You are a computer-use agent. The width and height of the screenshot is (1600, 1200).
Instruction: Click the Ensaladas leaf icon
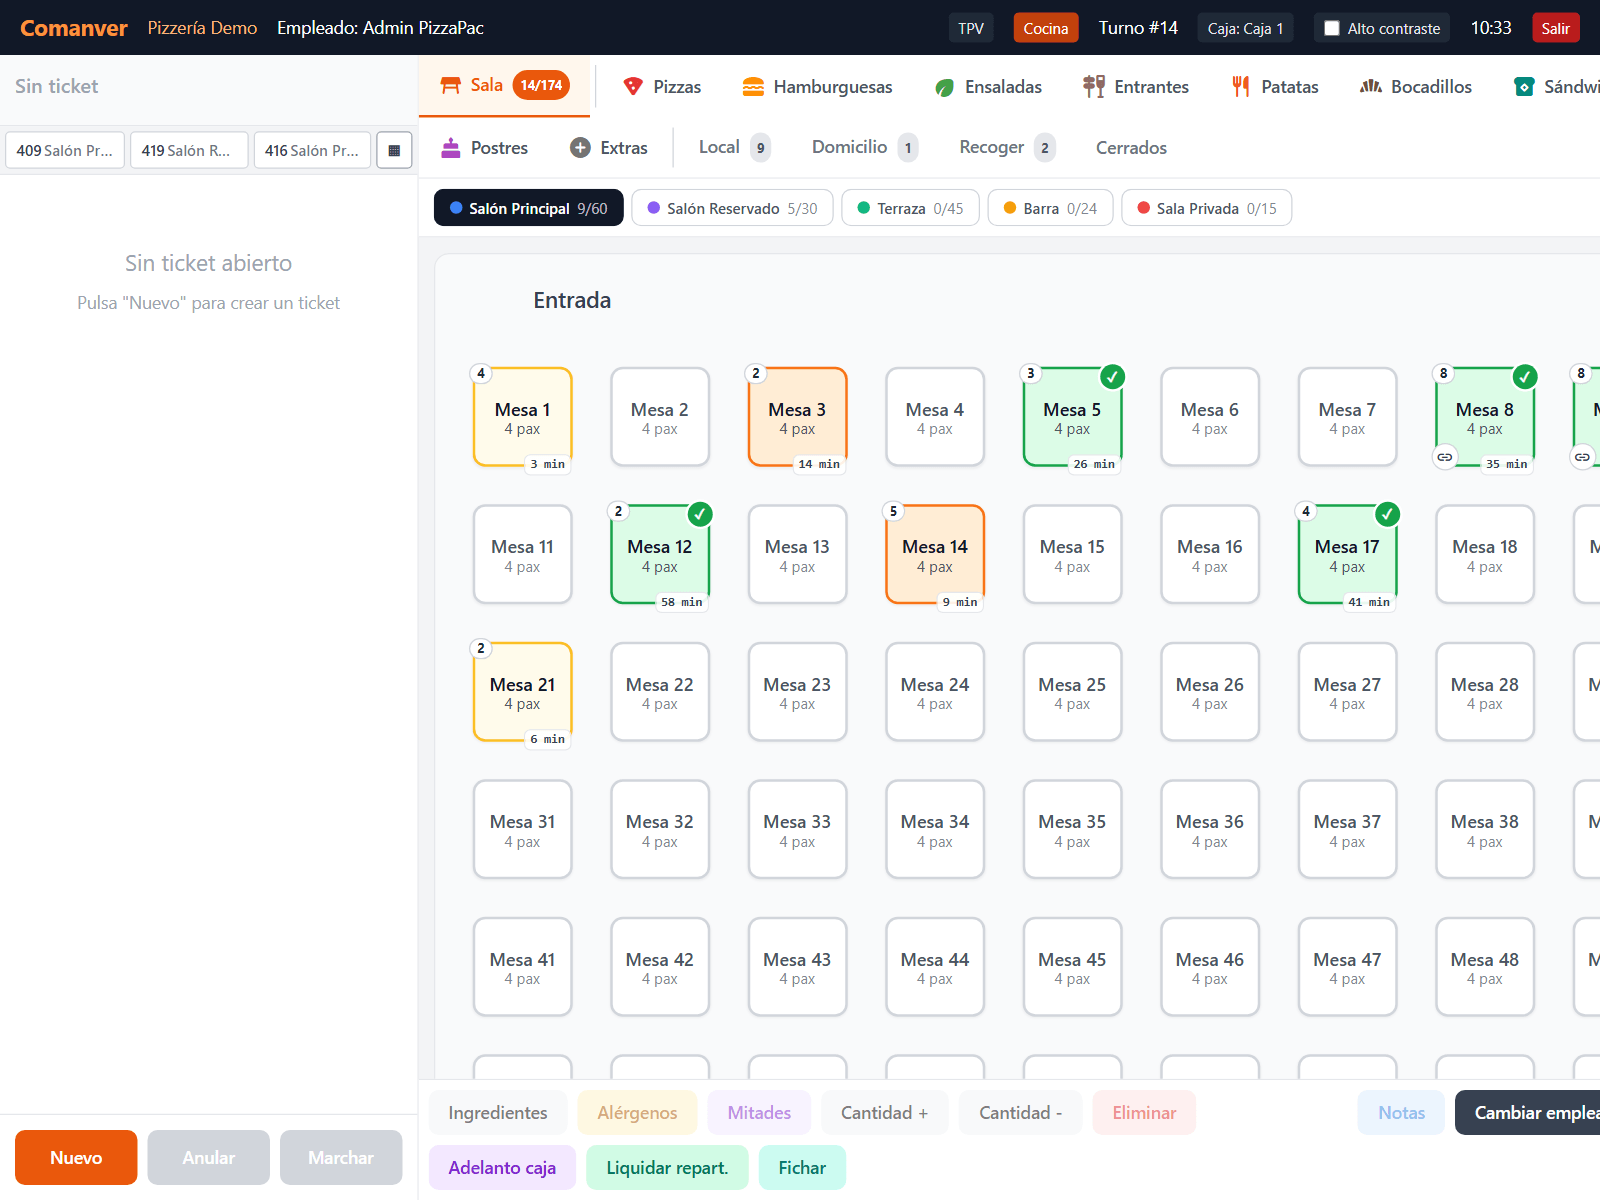944,87
